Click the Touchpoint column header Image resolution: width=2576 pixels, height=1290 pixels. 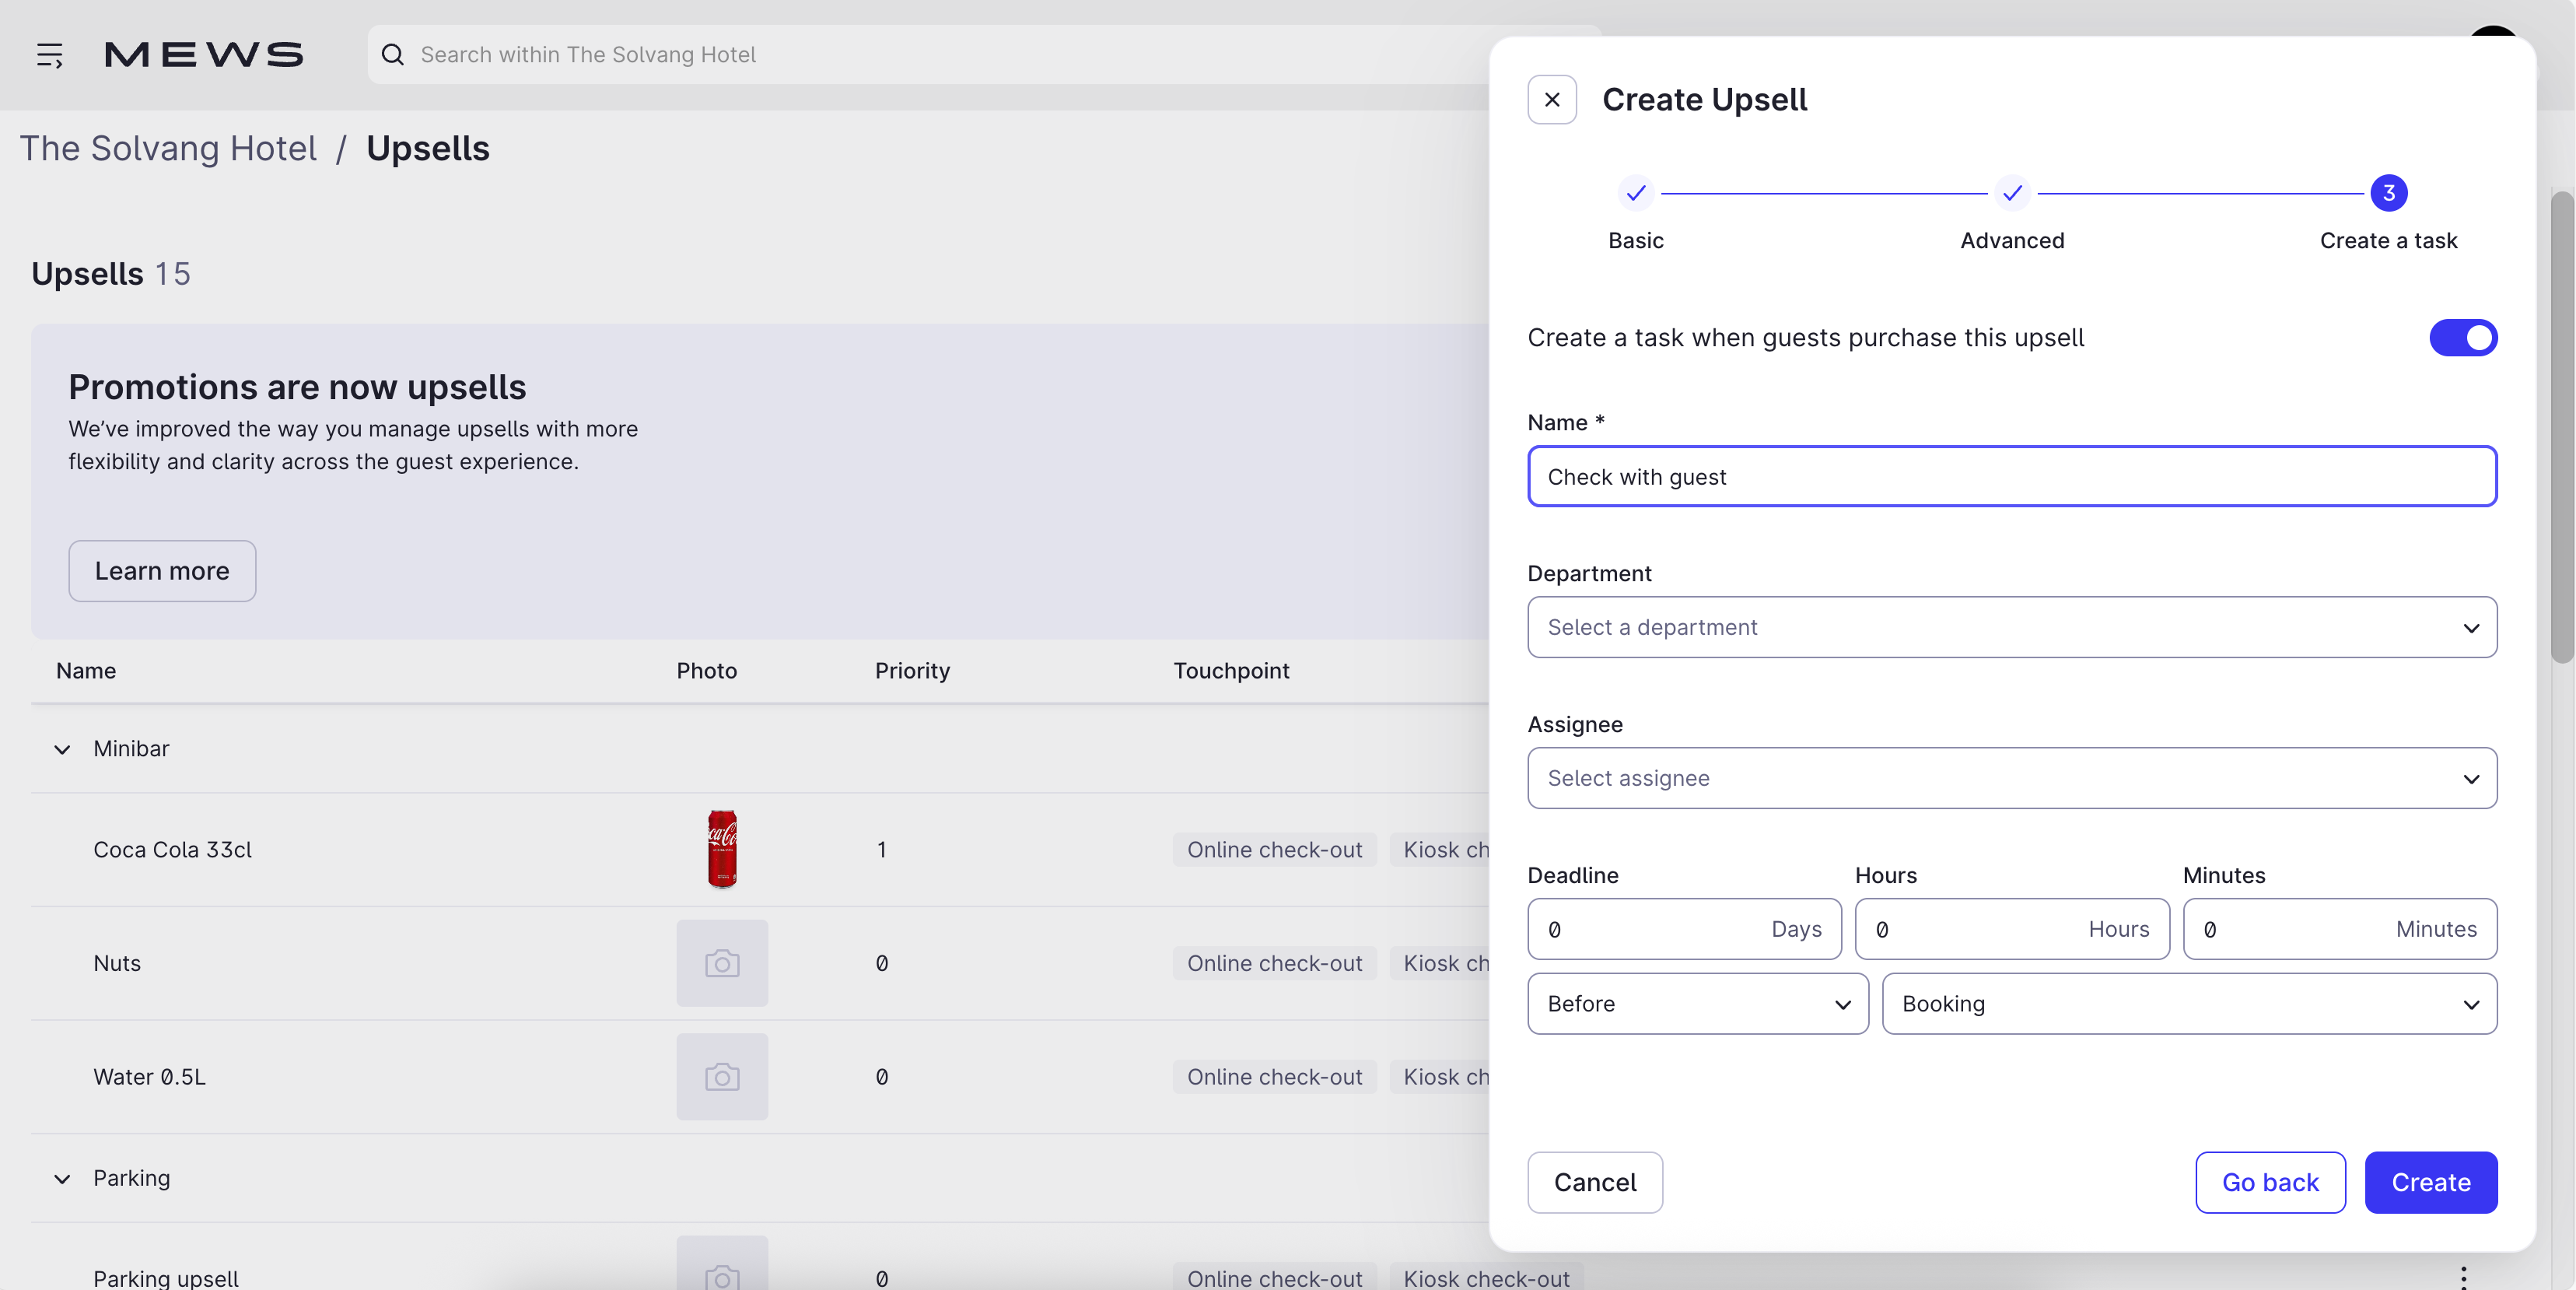[x=1231, y=671]
